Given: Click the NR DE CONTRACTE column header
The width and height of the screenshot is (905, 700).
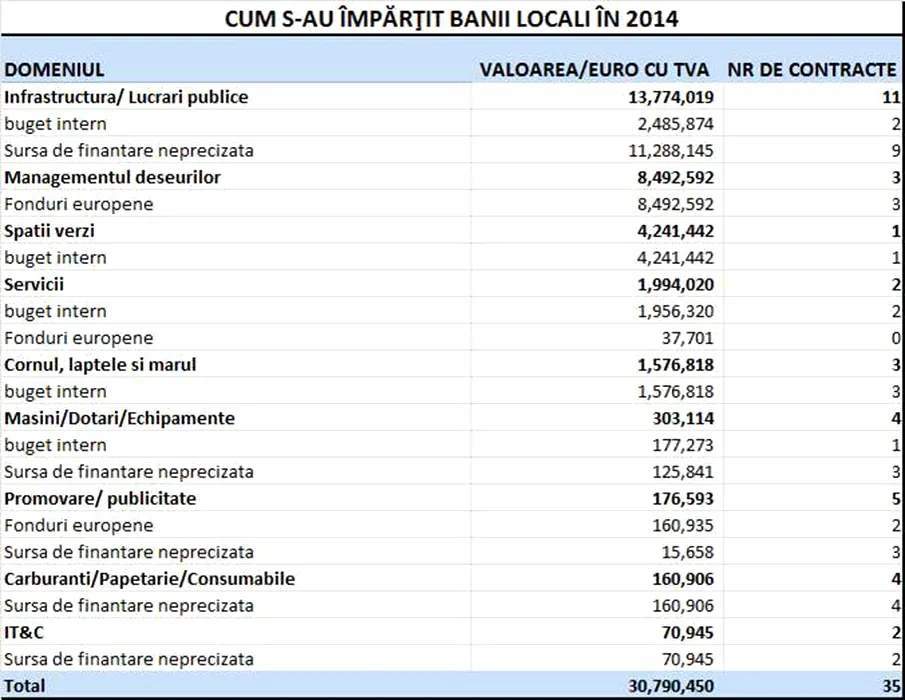Looking at the screenshot, I should pos(812,70).
